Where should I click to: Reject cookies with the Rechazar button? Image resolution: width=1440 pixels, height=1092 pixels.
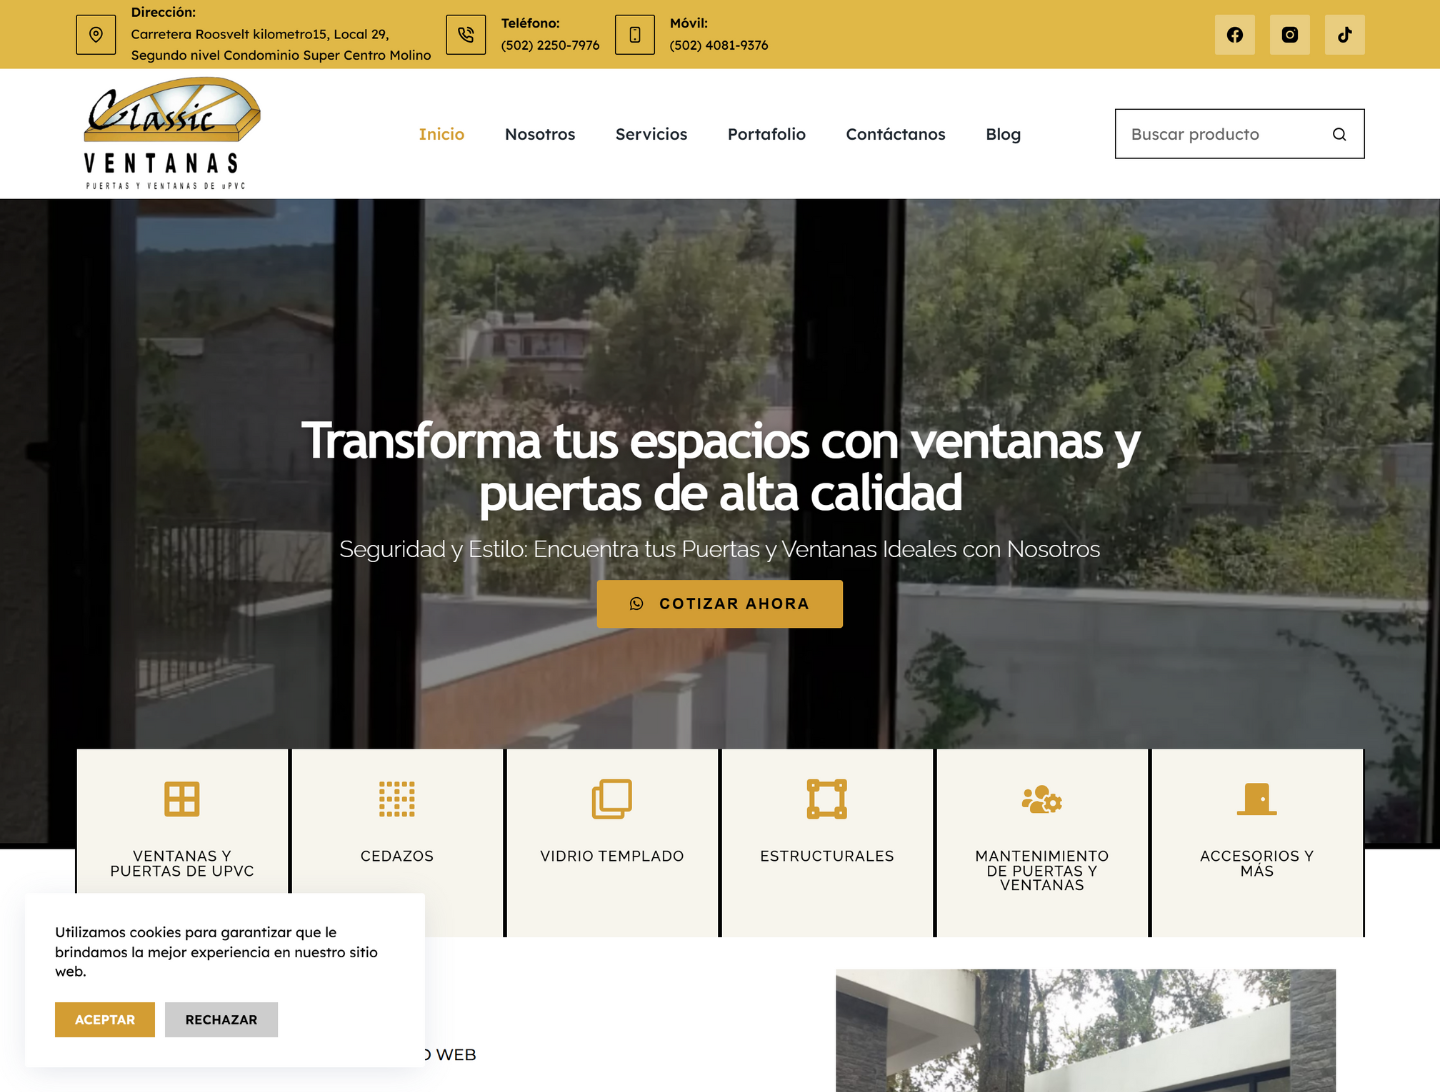(x=221, y=1019)
